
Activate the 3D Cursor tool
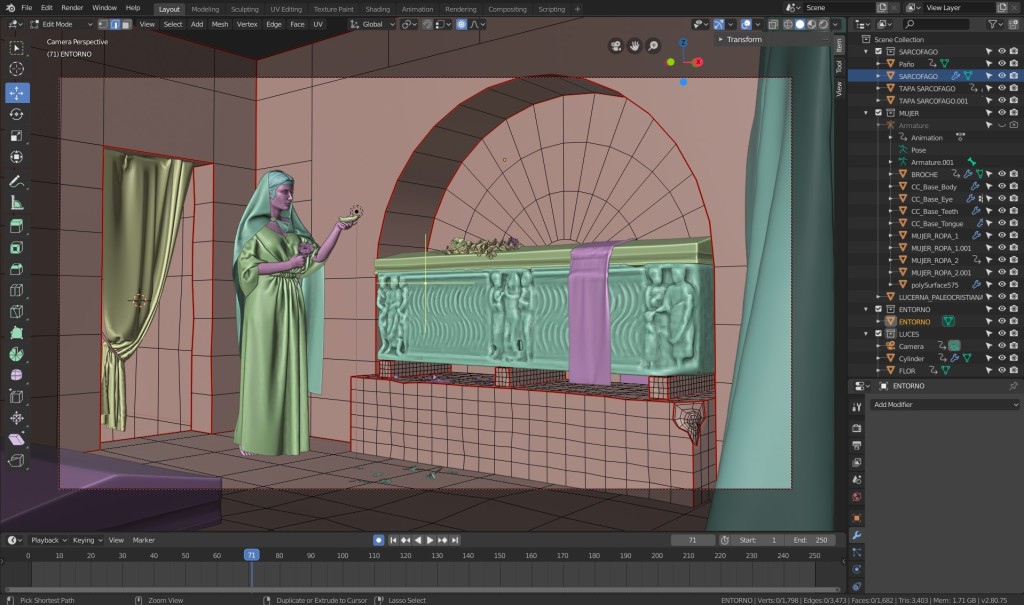pos(17,69)
